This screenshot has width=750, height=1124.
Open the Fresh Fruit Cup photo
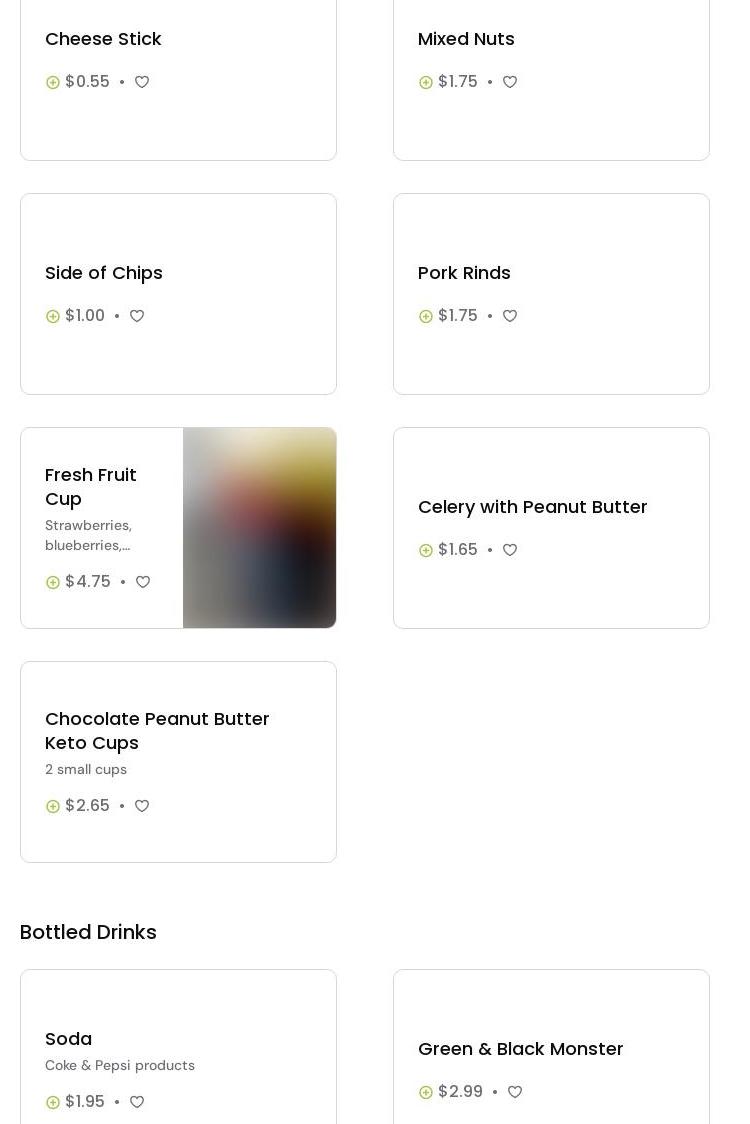tap(259, 528)
